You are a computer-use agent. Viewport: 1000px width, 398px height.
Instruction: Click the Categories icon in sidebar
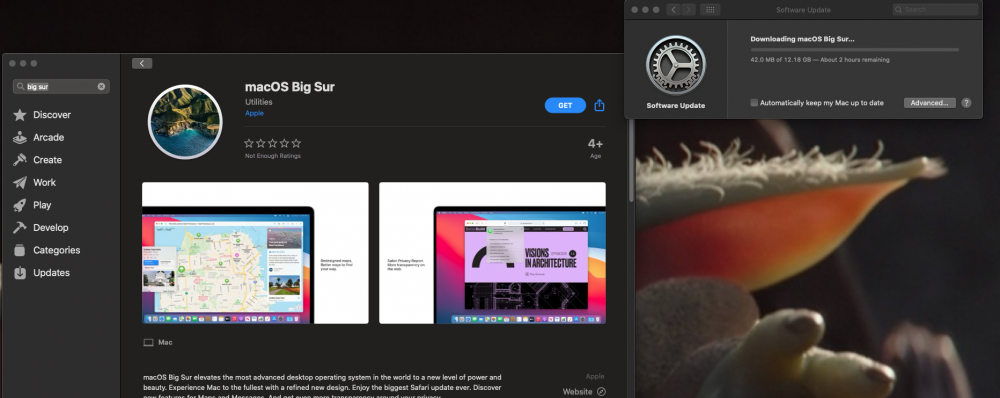pos(20,250)
